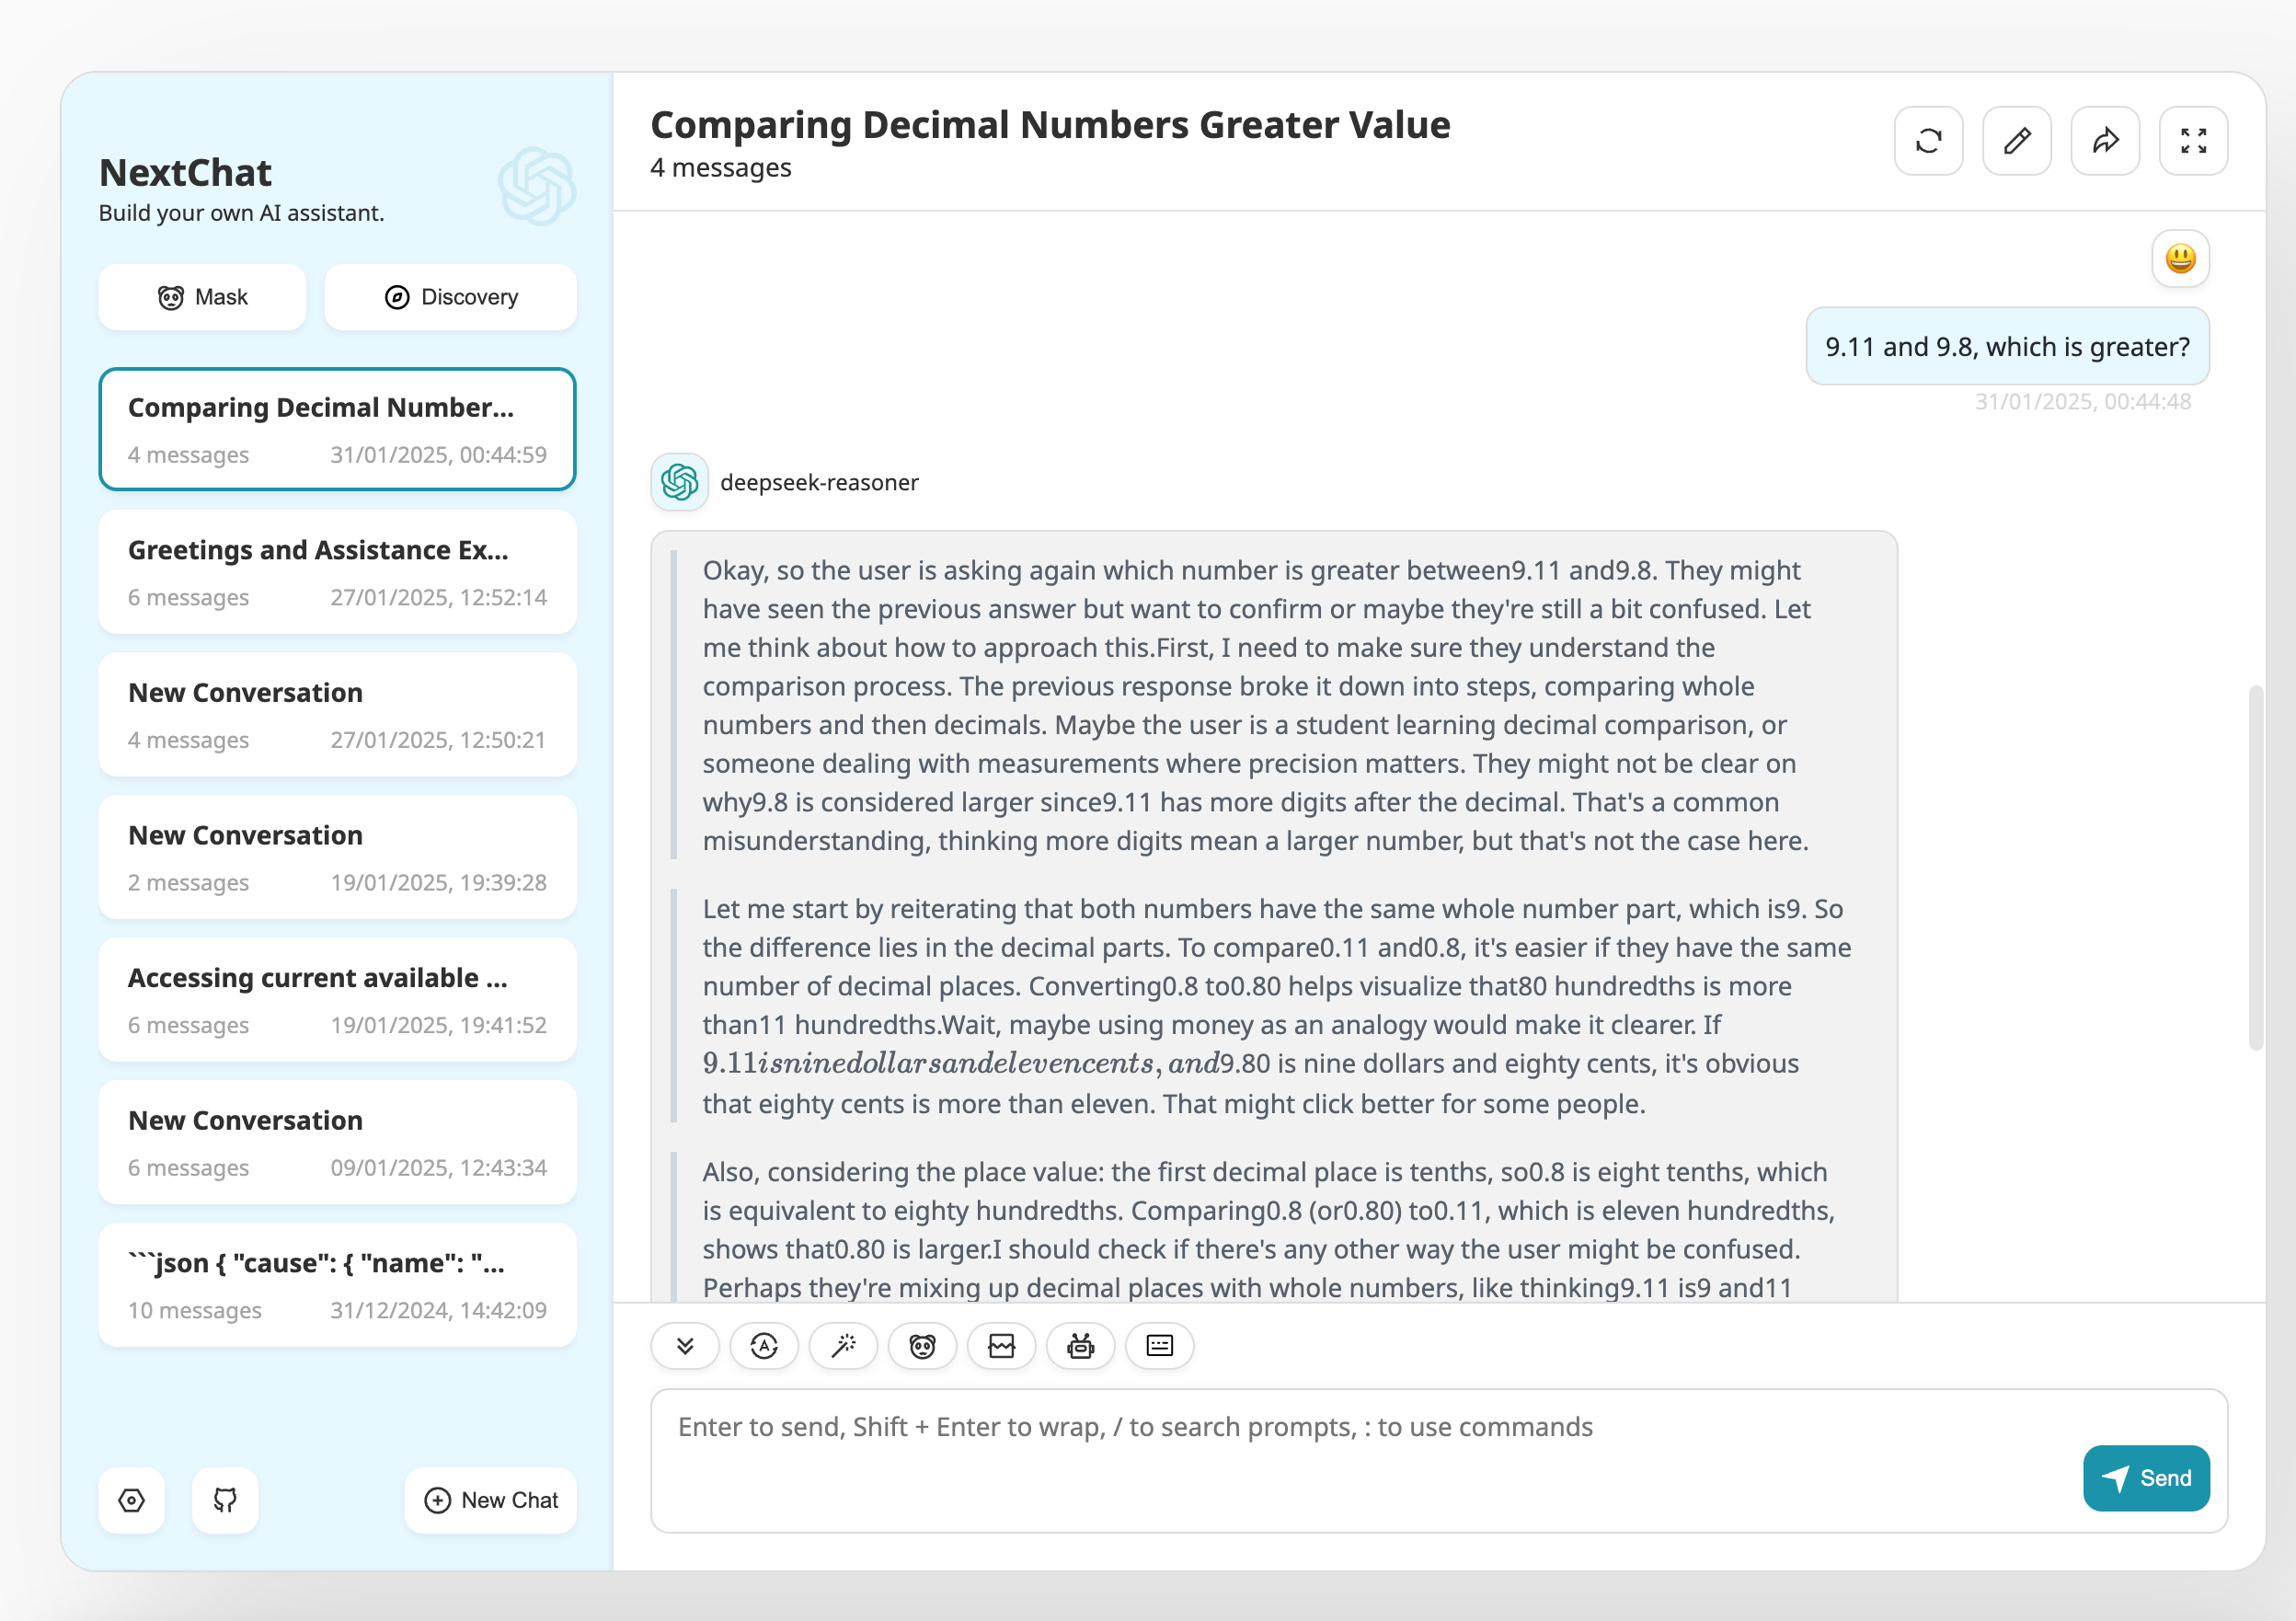The height and width of the screenshot is (1621, 2296).
Task: Open New Conversation dated 09/01/2025
Action: click(337, 1142)
